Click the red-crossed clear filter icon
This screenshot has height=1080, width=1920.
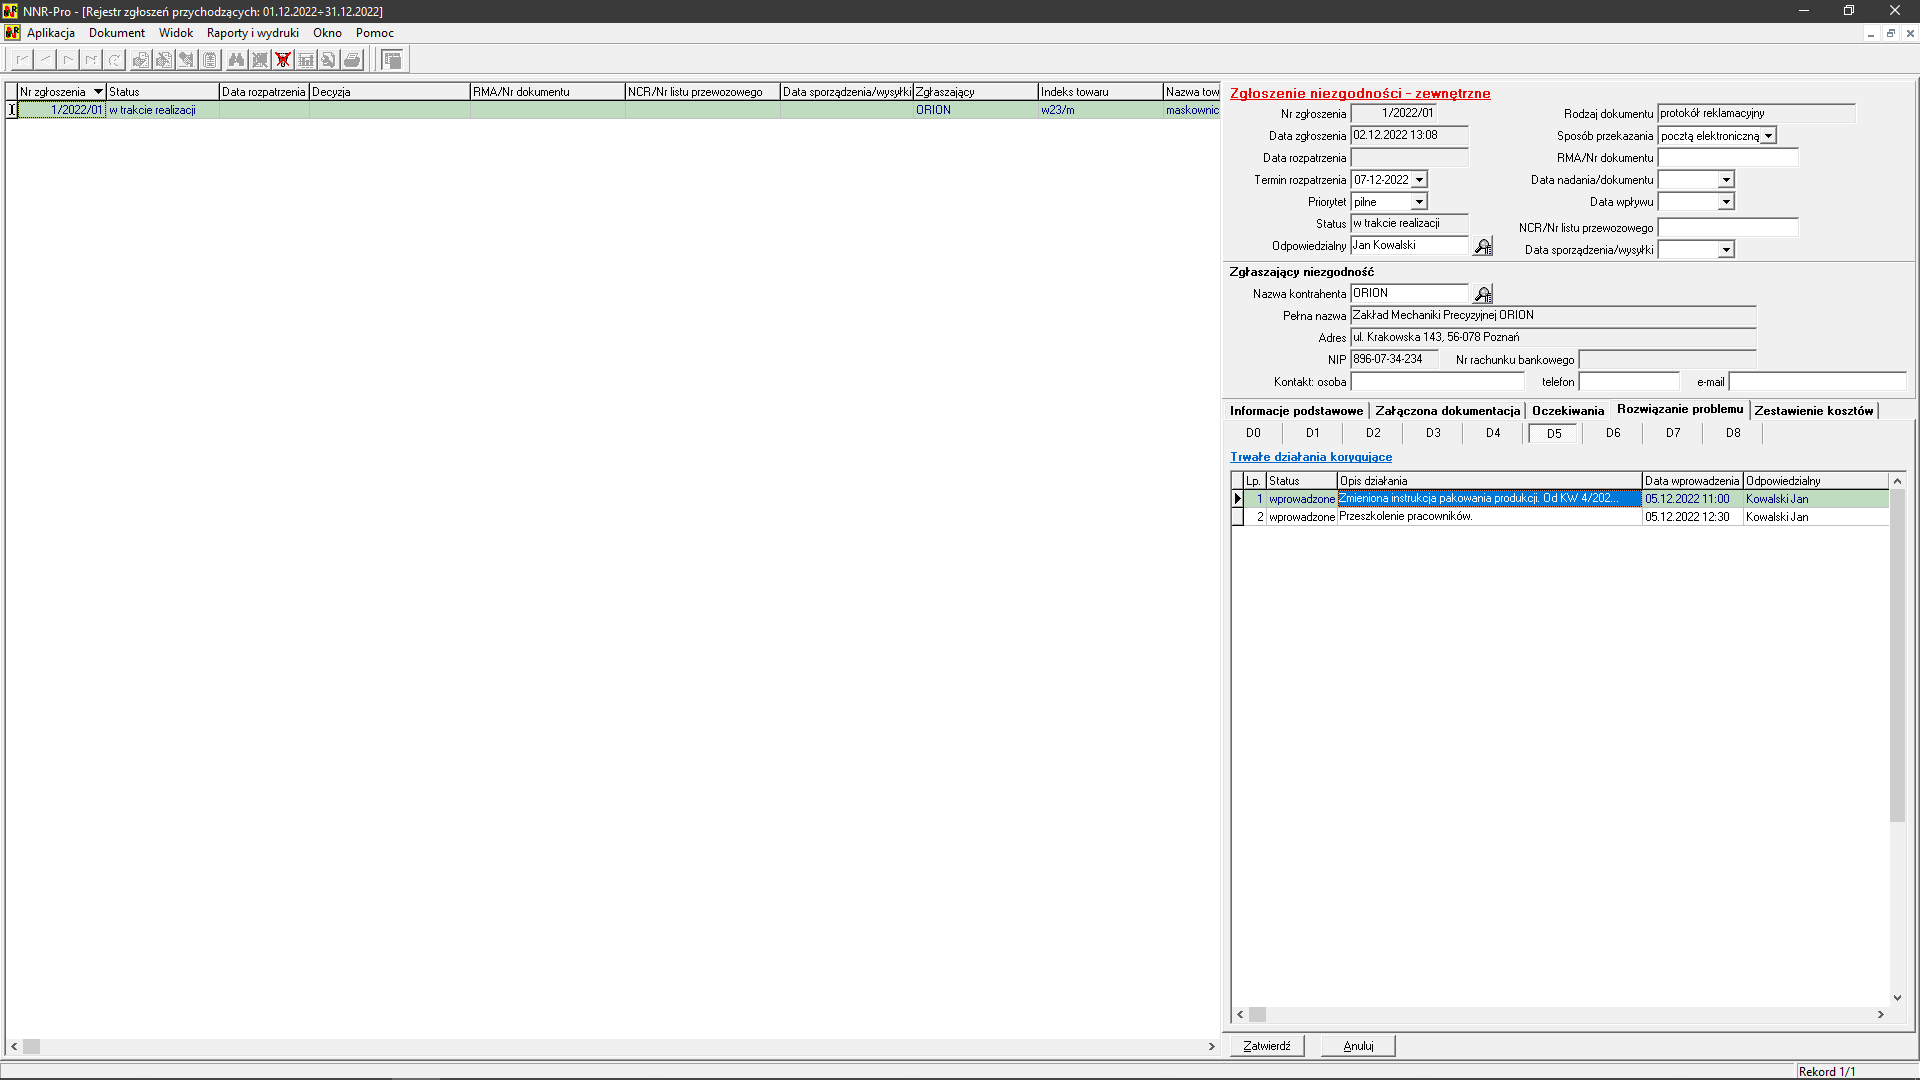click(283, 60)
